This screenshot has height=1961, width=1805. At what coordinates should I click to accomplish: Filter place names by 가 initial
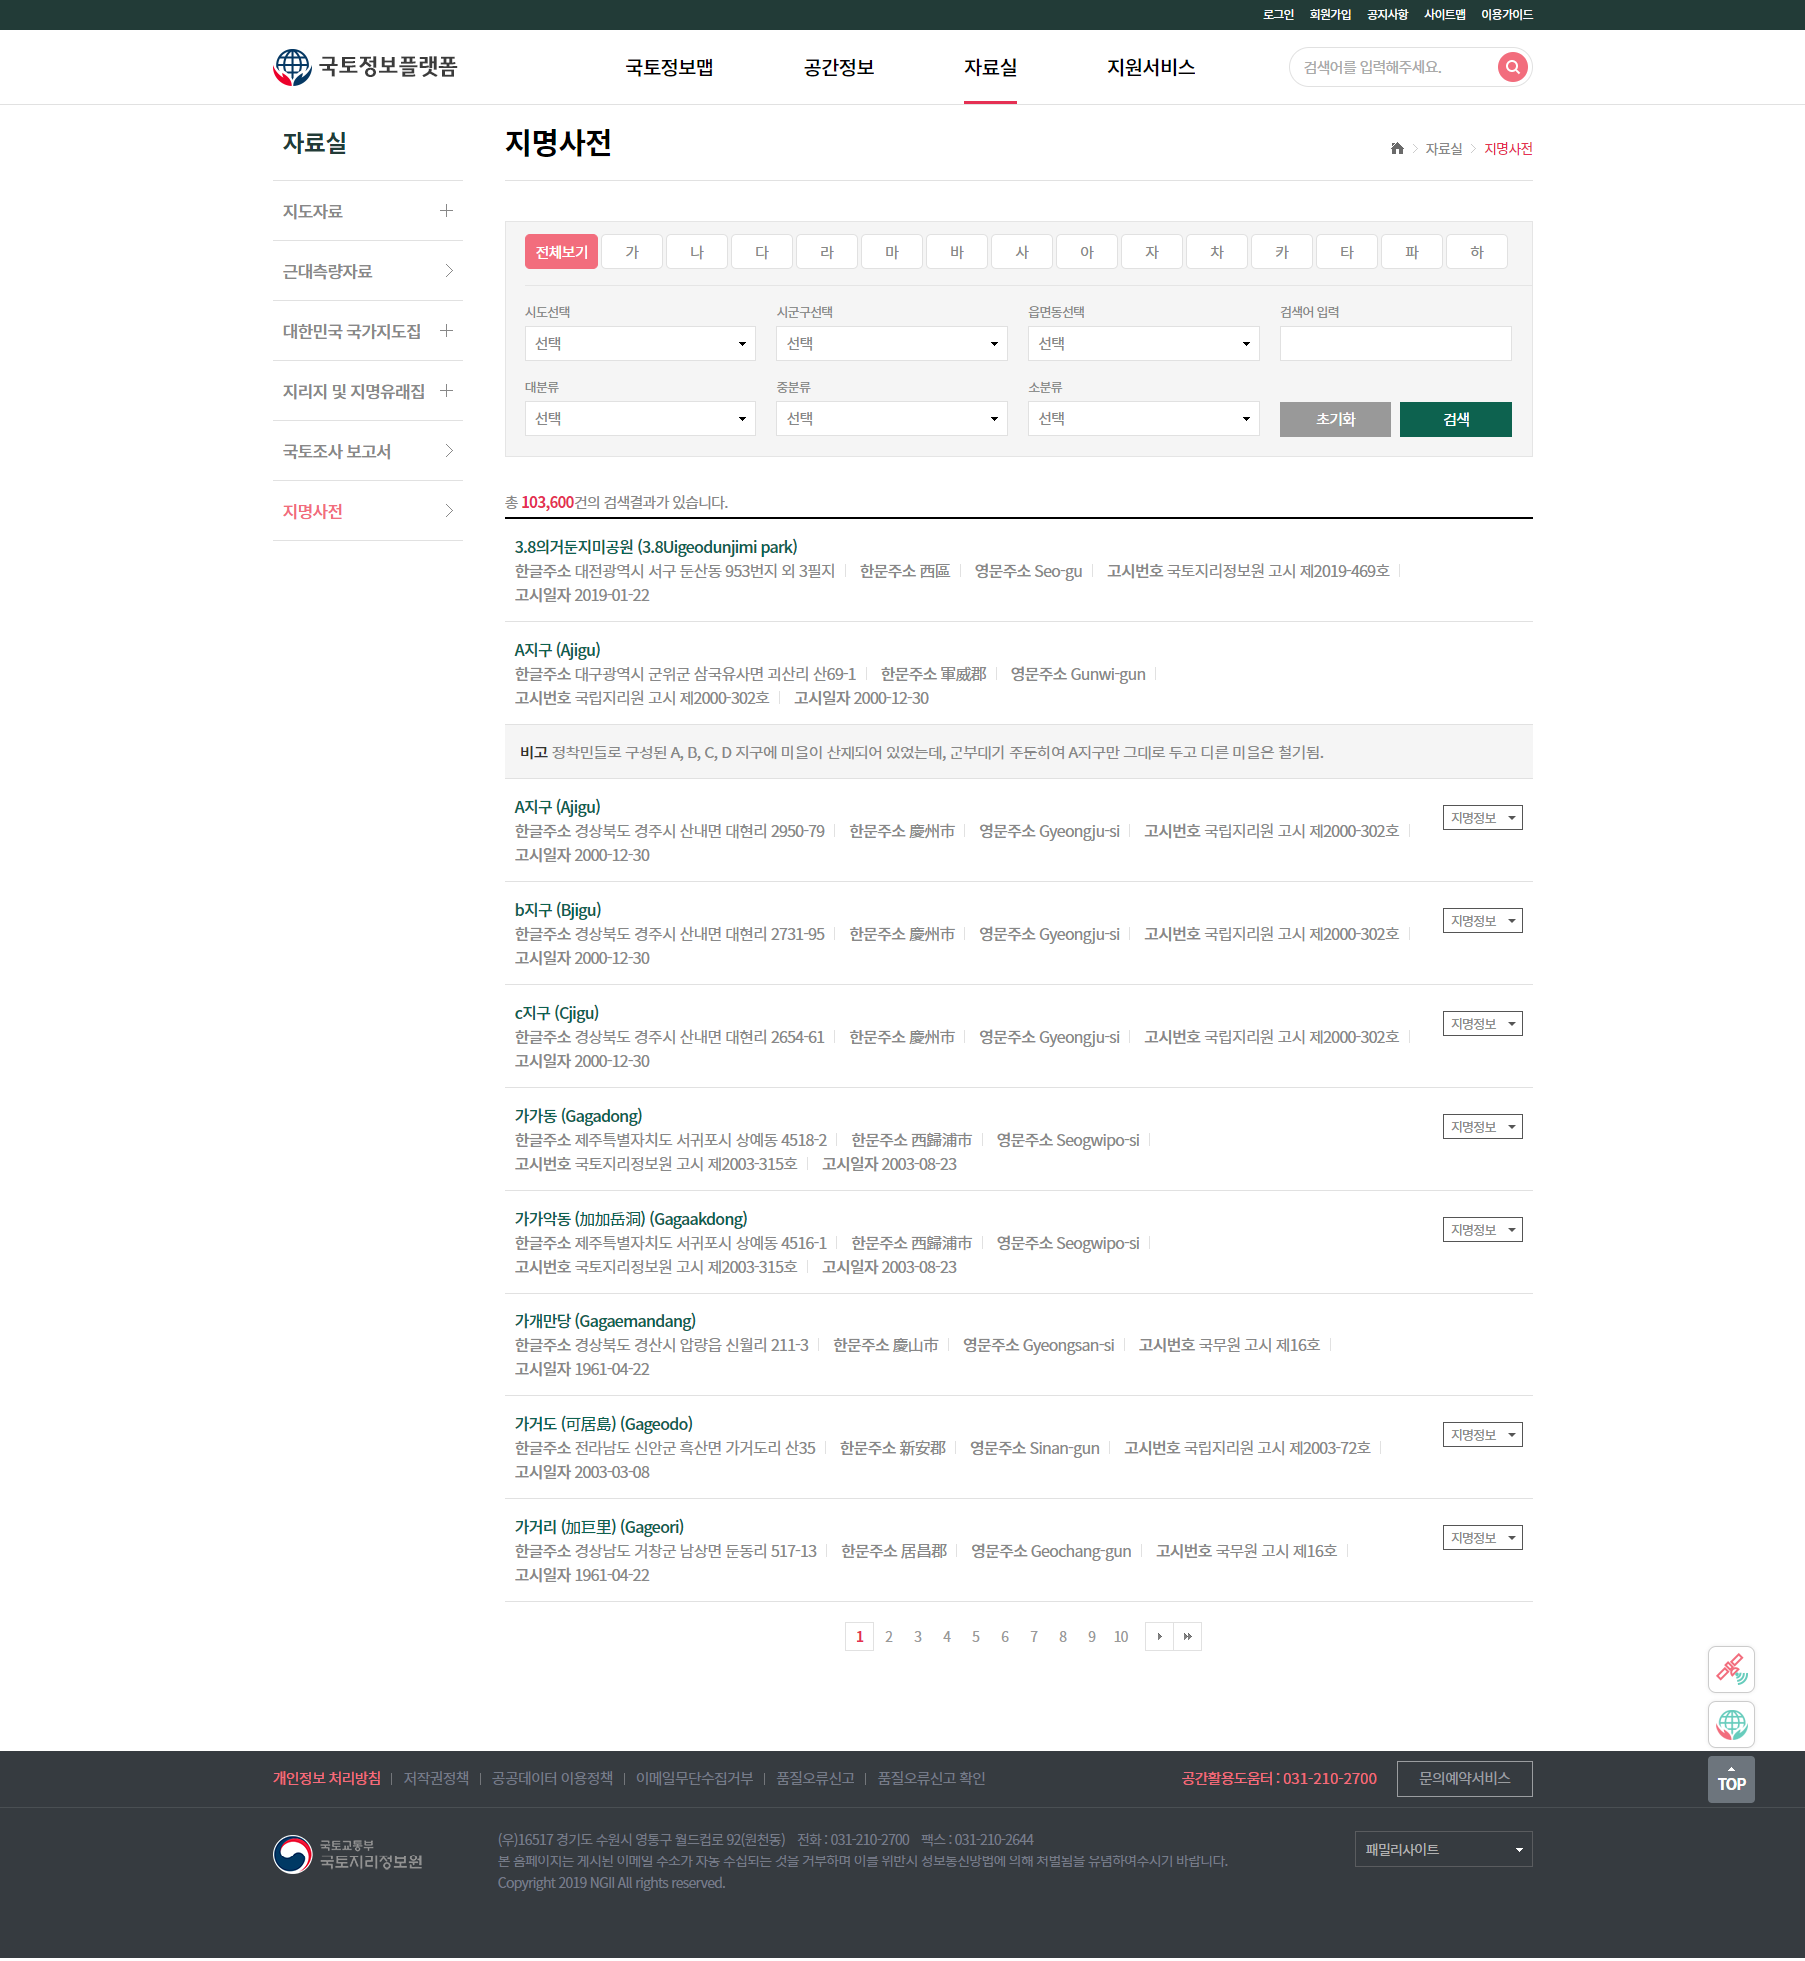[632, 252]
